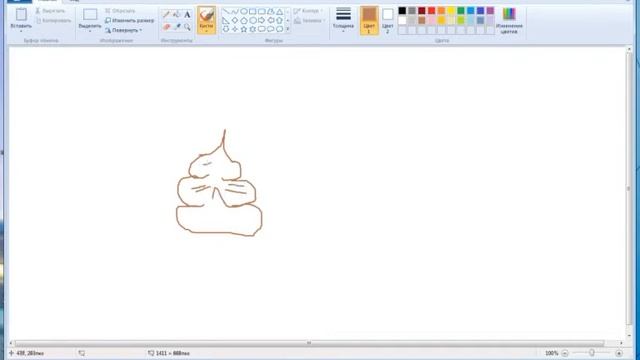Open the shape Fill (Заливка) dropdown
640x360 pixels.
(309, 21)
